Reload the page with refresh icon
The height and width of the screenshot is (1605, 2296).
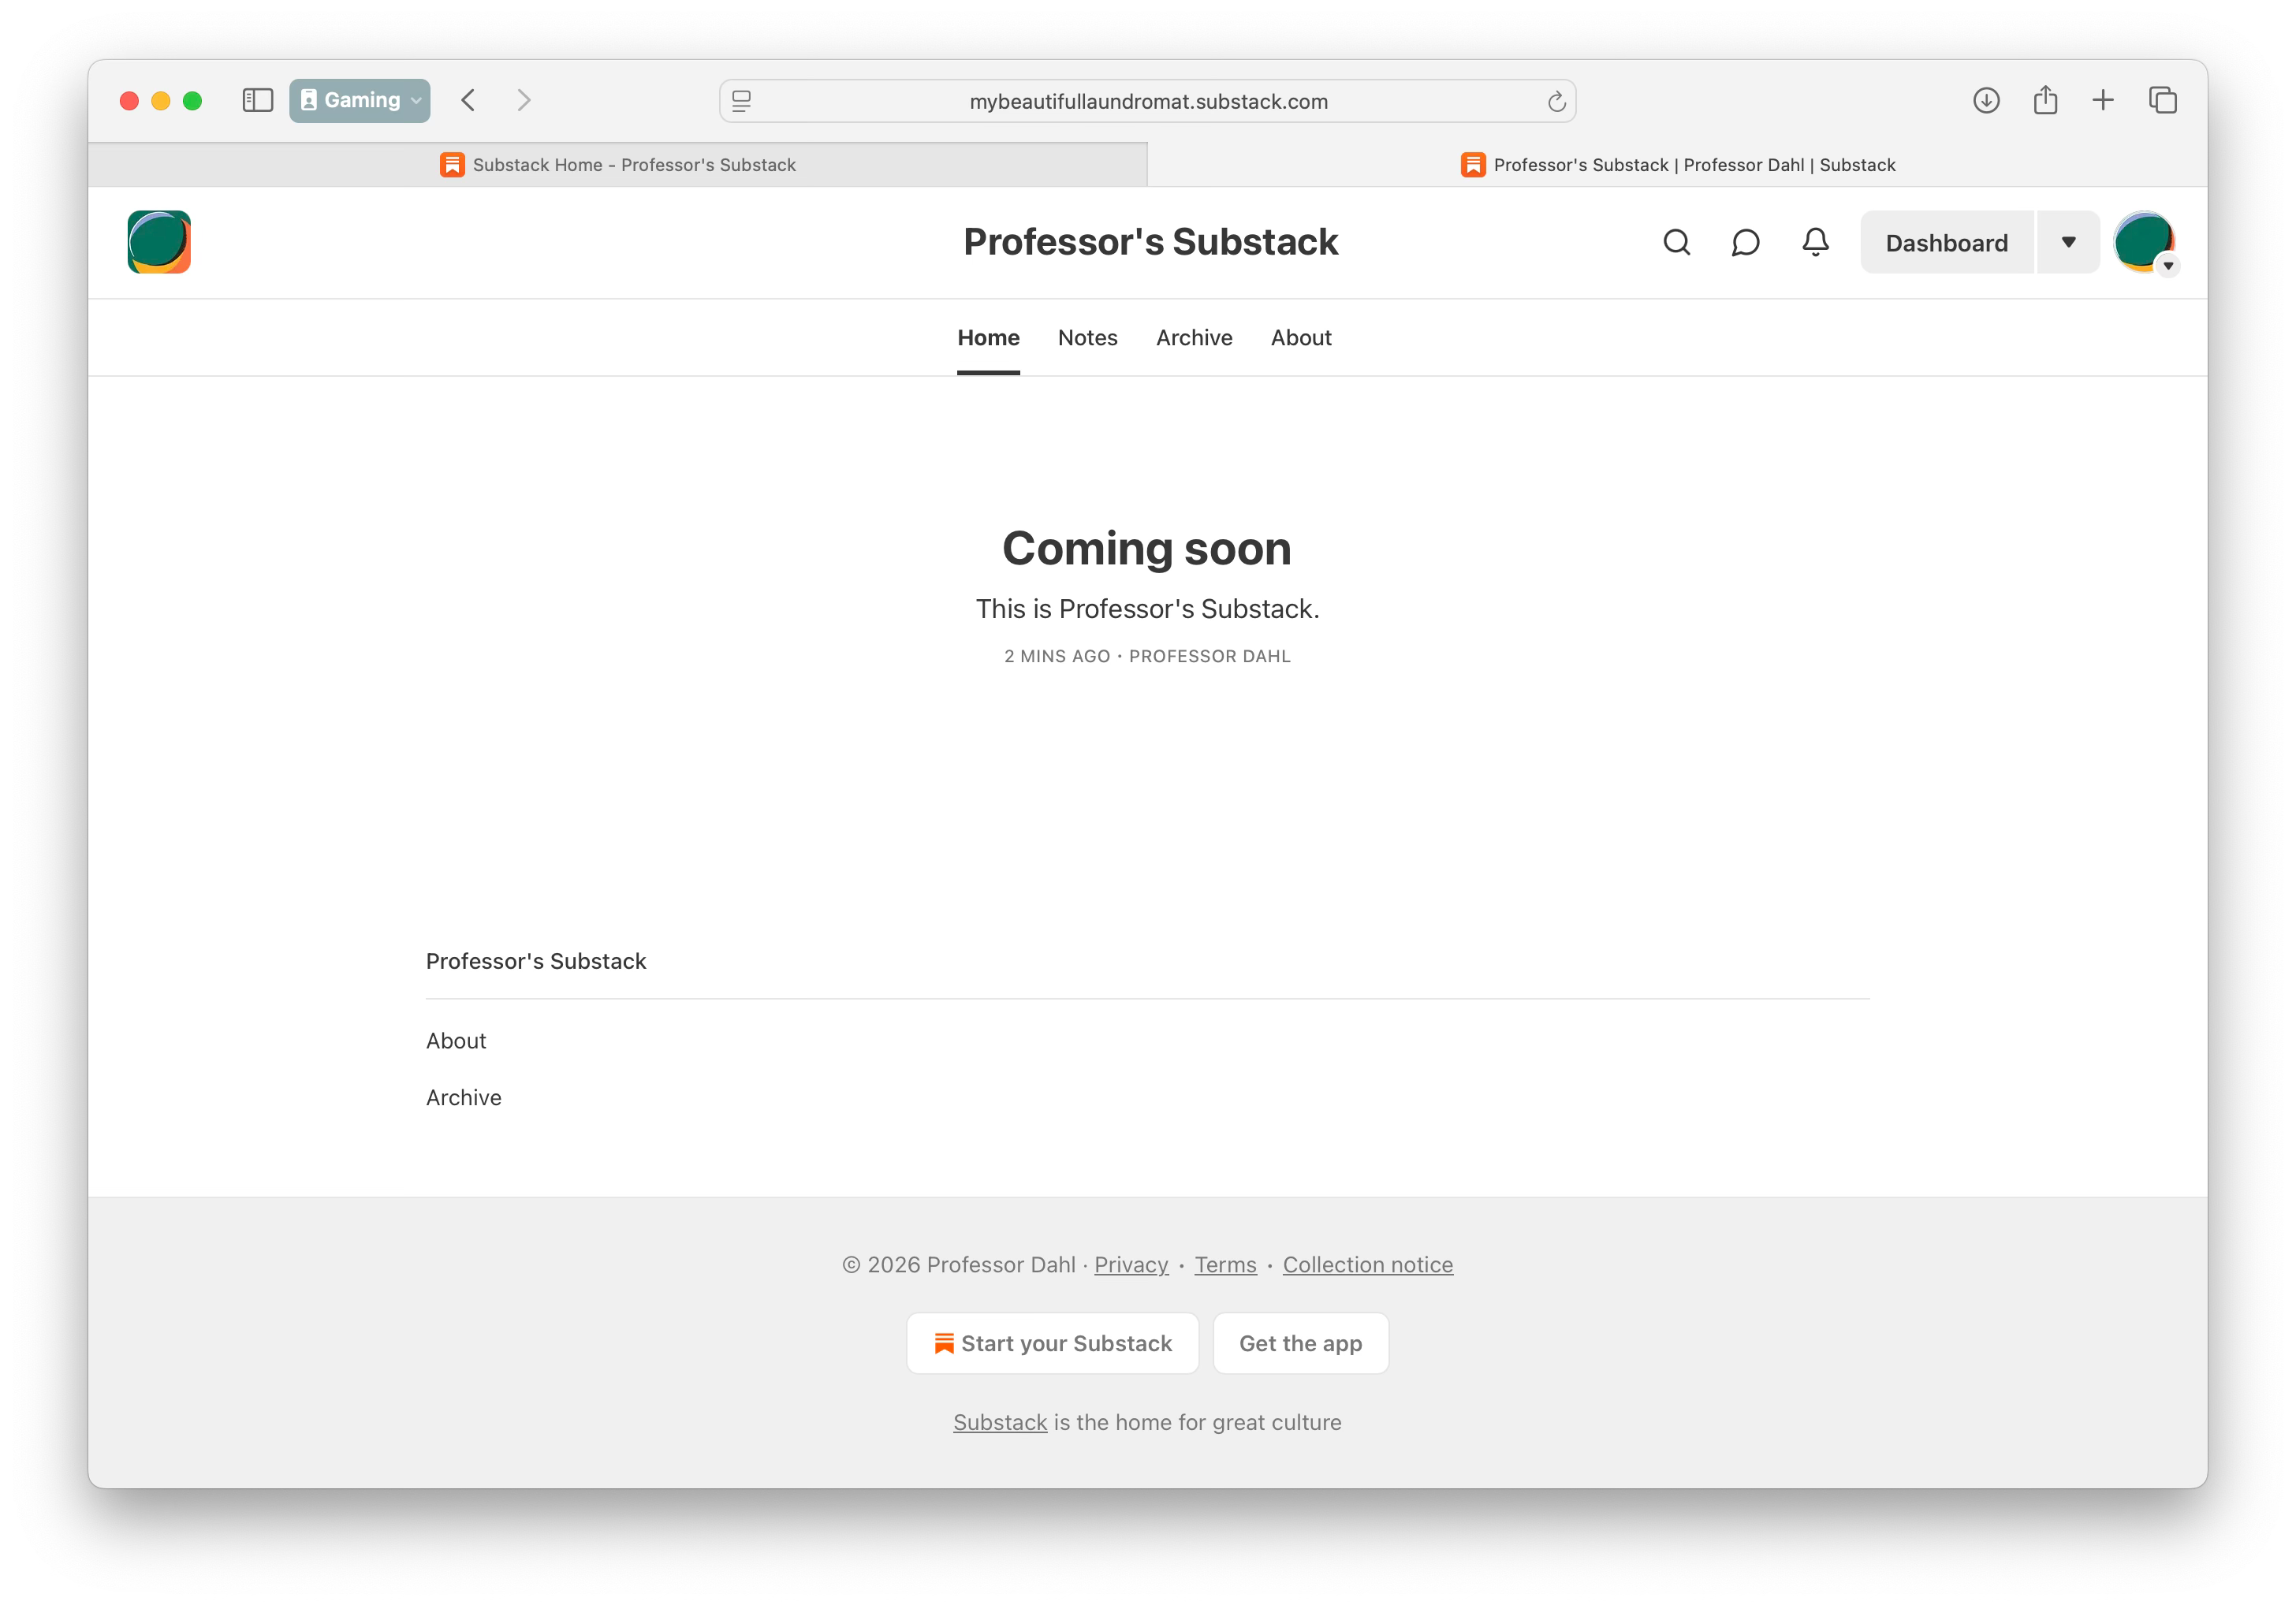[1556, 102]
